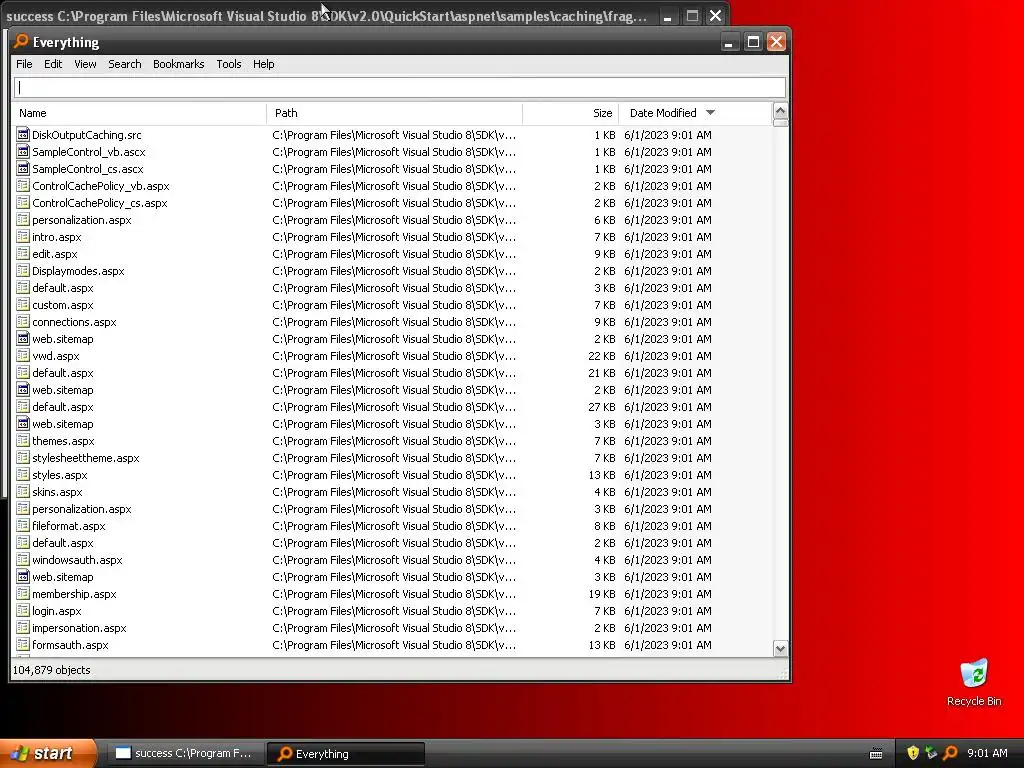Select the custom.aspx file icon
This screenshot has height=768, width=1024.
pyautogui.click(x=23, y=304)
